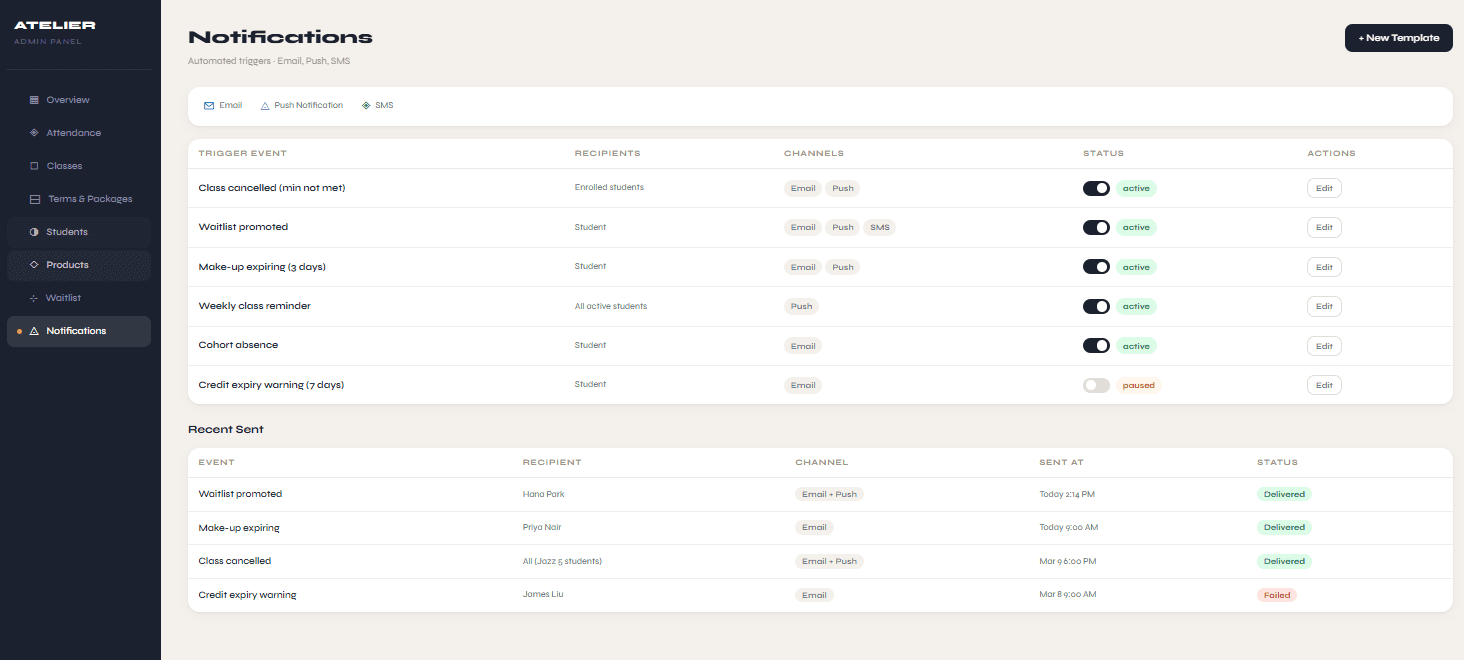The height and width of the screenshot is (660, 1464).
Task: Click Email tag in James Liu row
Action: [814, 595]
